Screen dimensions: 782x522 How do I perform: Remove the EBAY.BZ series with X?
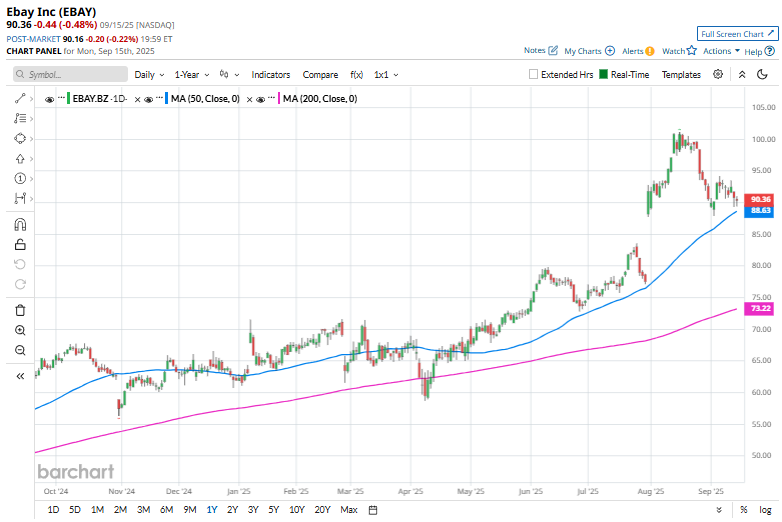tap(137, 99)
